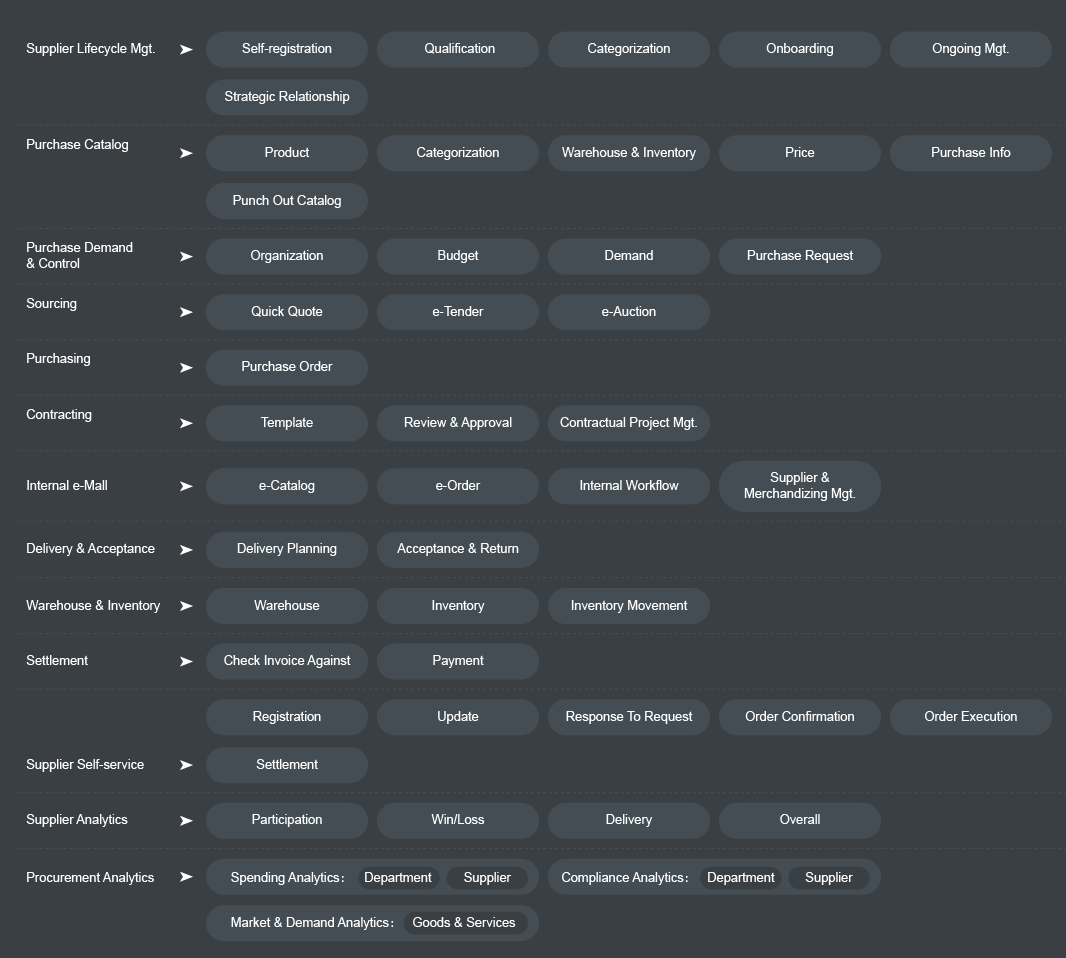Open the Self-registration module
The height and width of the screenshot is (958, 1066).
pyautogui.click(x=287, y=49)
